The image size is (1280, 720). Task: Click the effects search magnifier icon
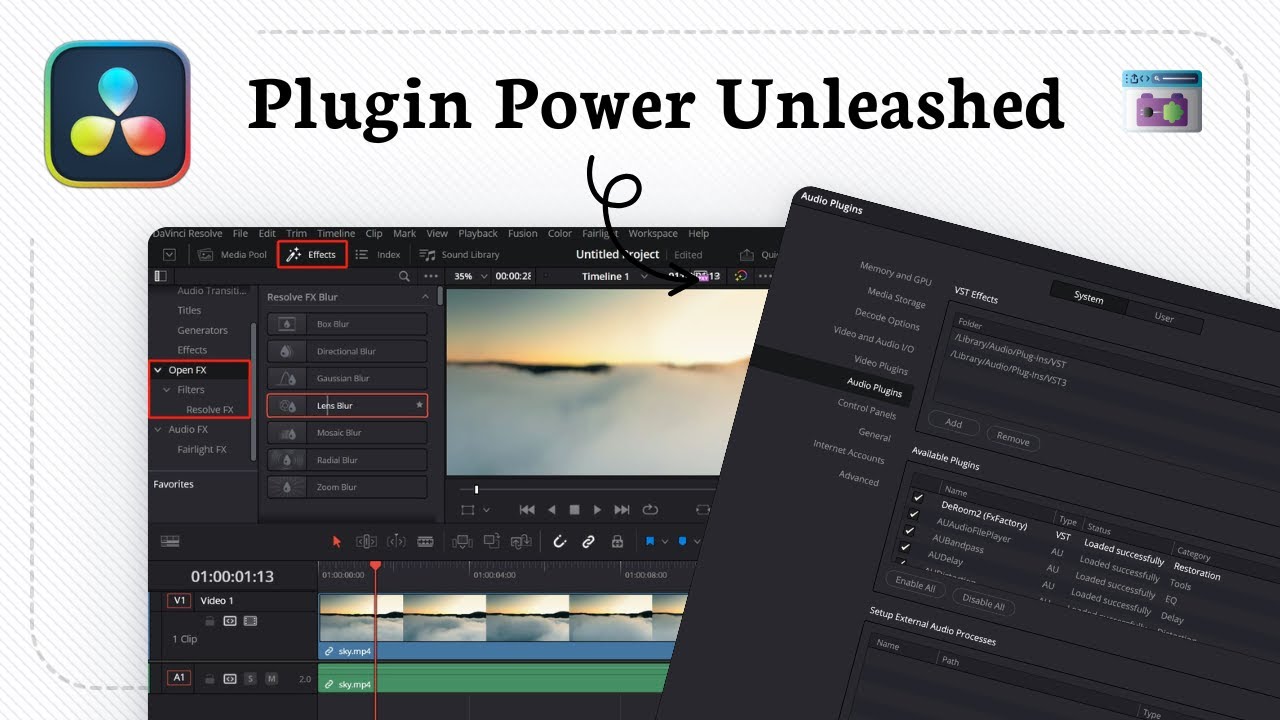pyautogui.click(x=404, y=276)
